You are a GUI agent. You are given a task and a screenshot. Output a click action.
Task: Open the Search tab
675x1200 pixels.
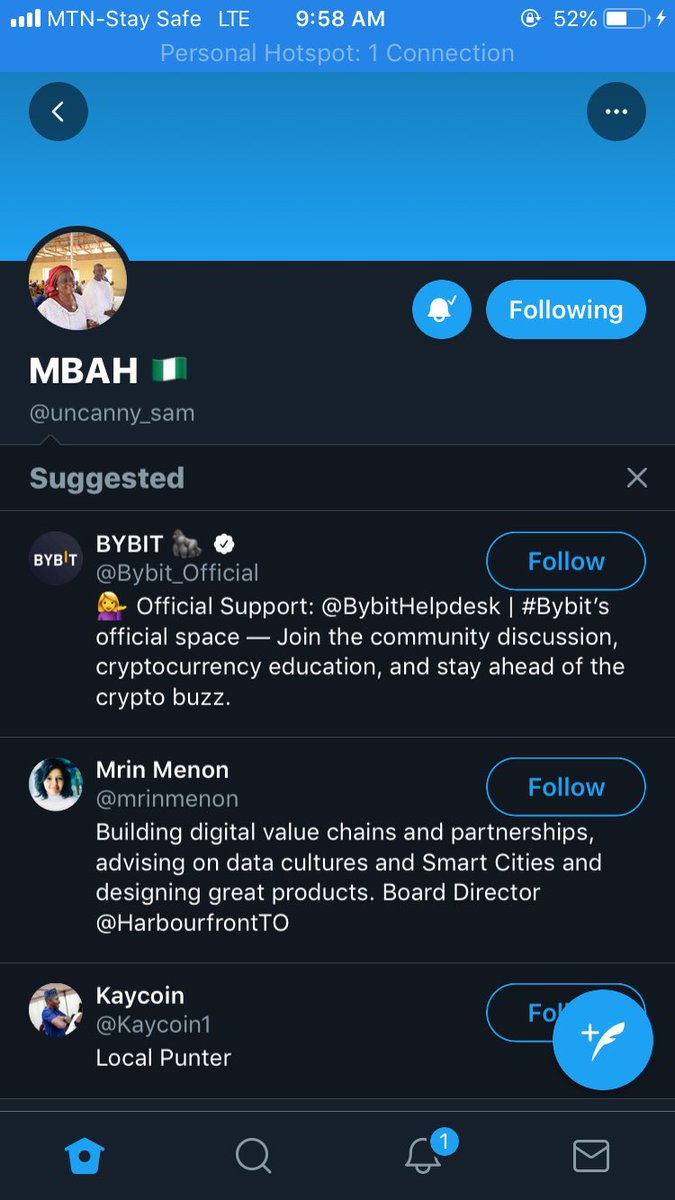coord(253,1156)
